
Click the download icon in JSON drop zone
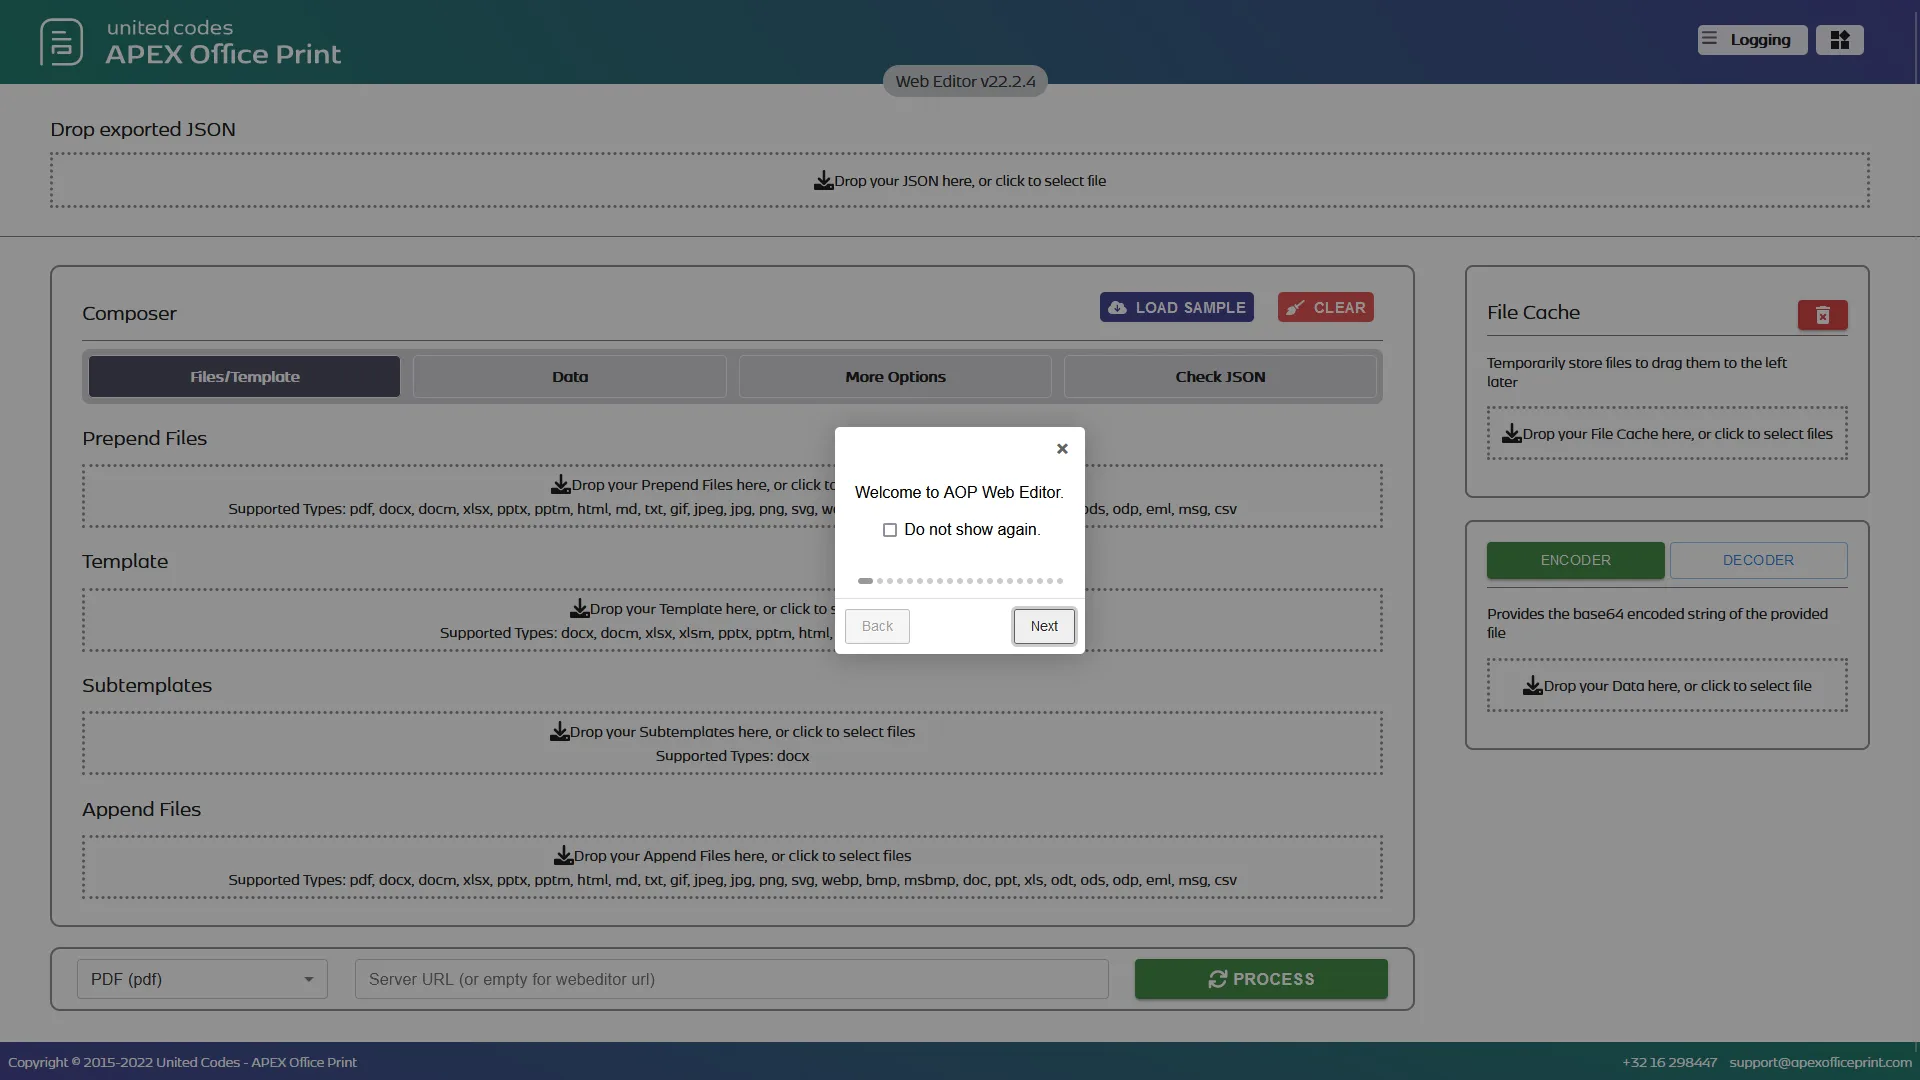(823, 180)
